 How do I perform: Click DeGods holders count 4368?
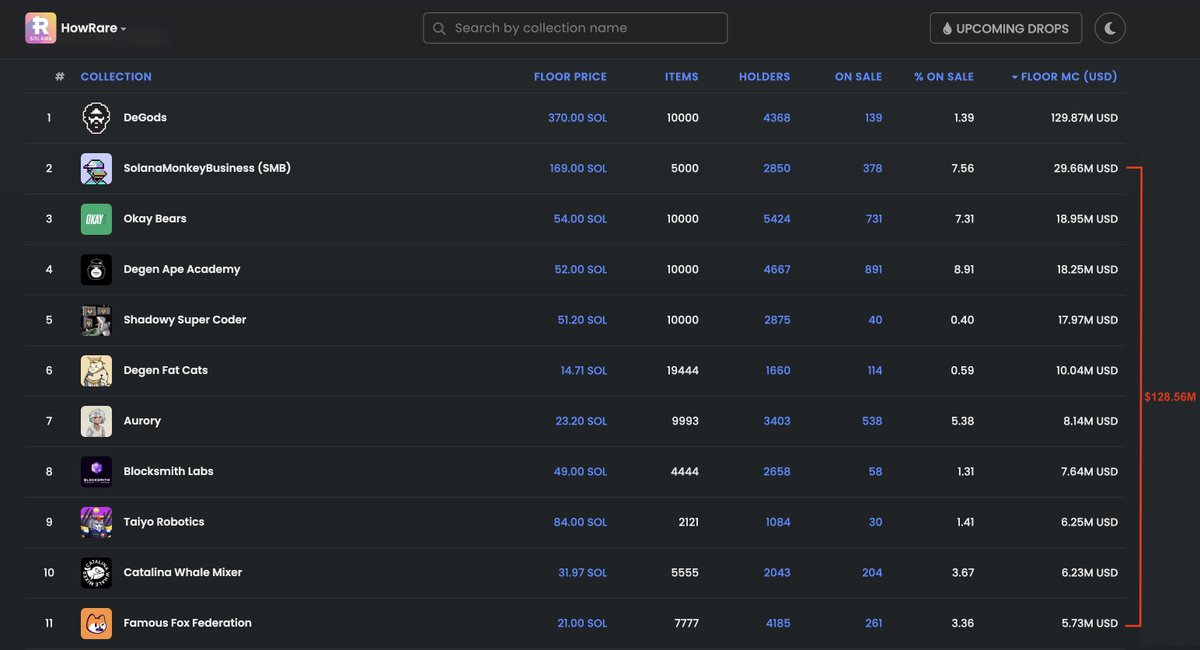776,118
